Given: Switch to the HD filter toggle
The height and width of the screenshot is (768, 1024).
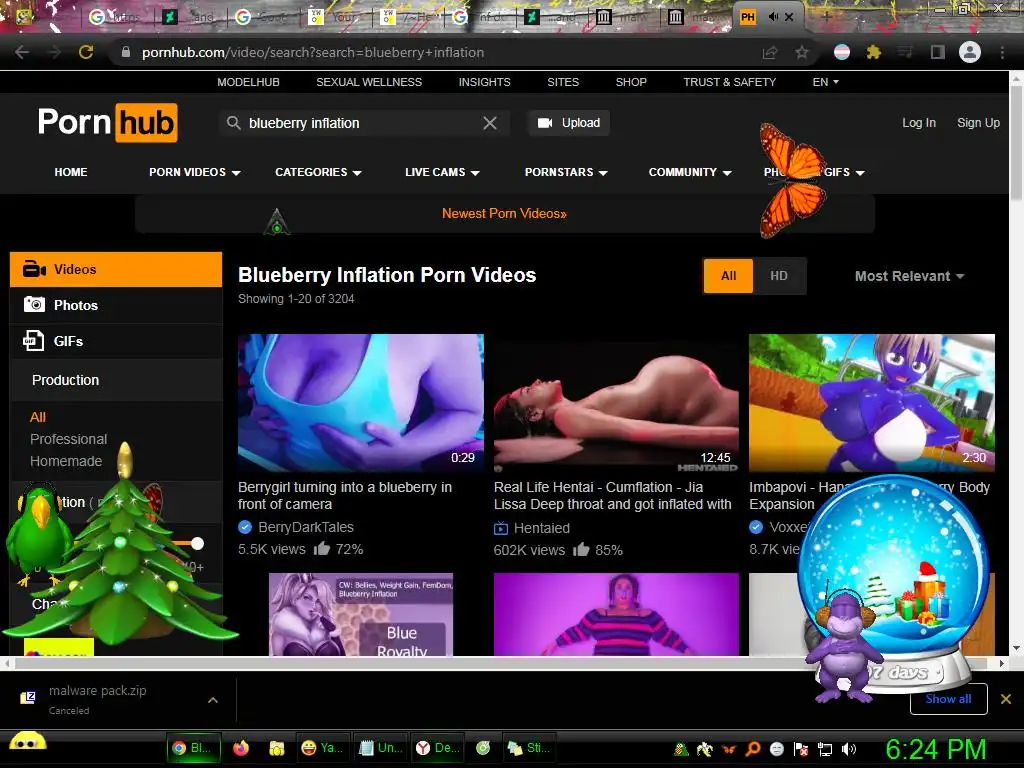Looking at the screenshot, I should click(x=778, y=276).
